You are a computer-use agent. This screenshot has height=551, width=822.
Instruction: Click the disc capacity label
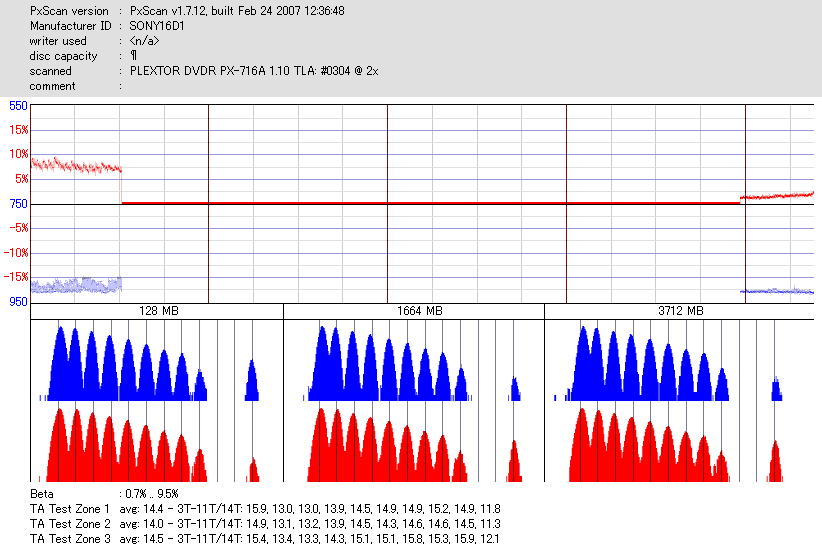(x=63, y=56)
